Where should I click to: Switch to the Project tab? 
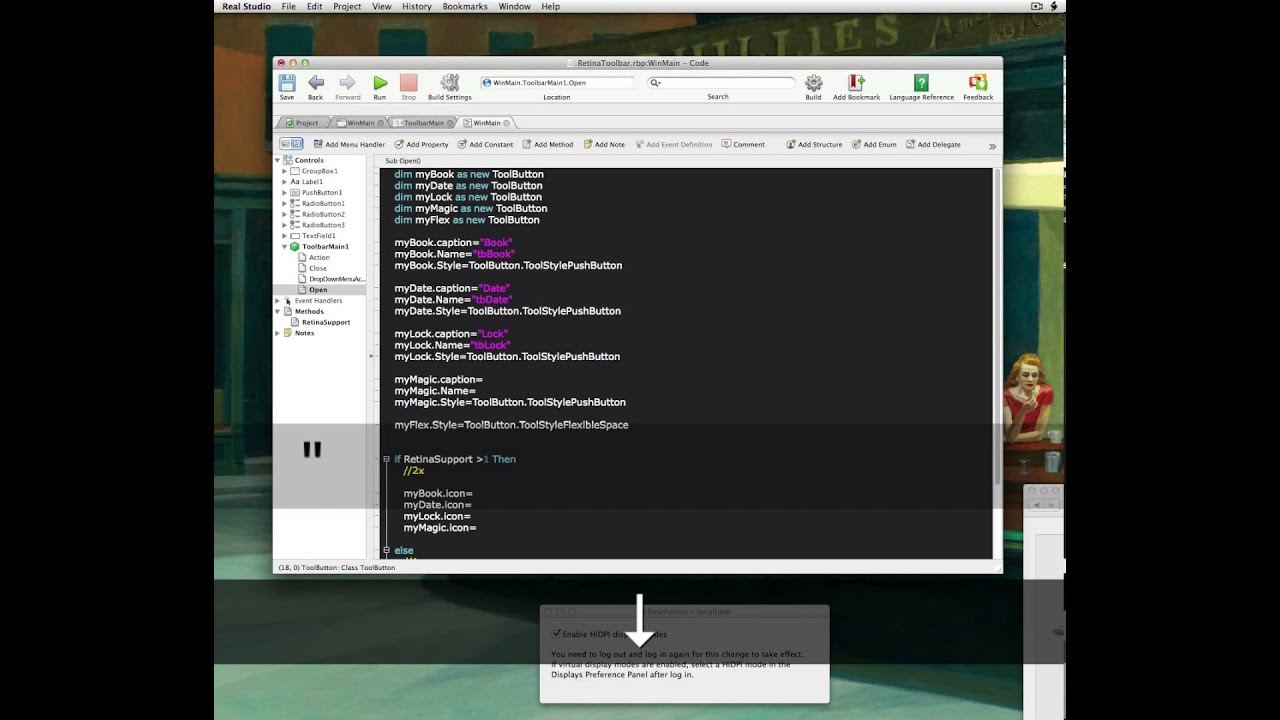coord(301,123)
